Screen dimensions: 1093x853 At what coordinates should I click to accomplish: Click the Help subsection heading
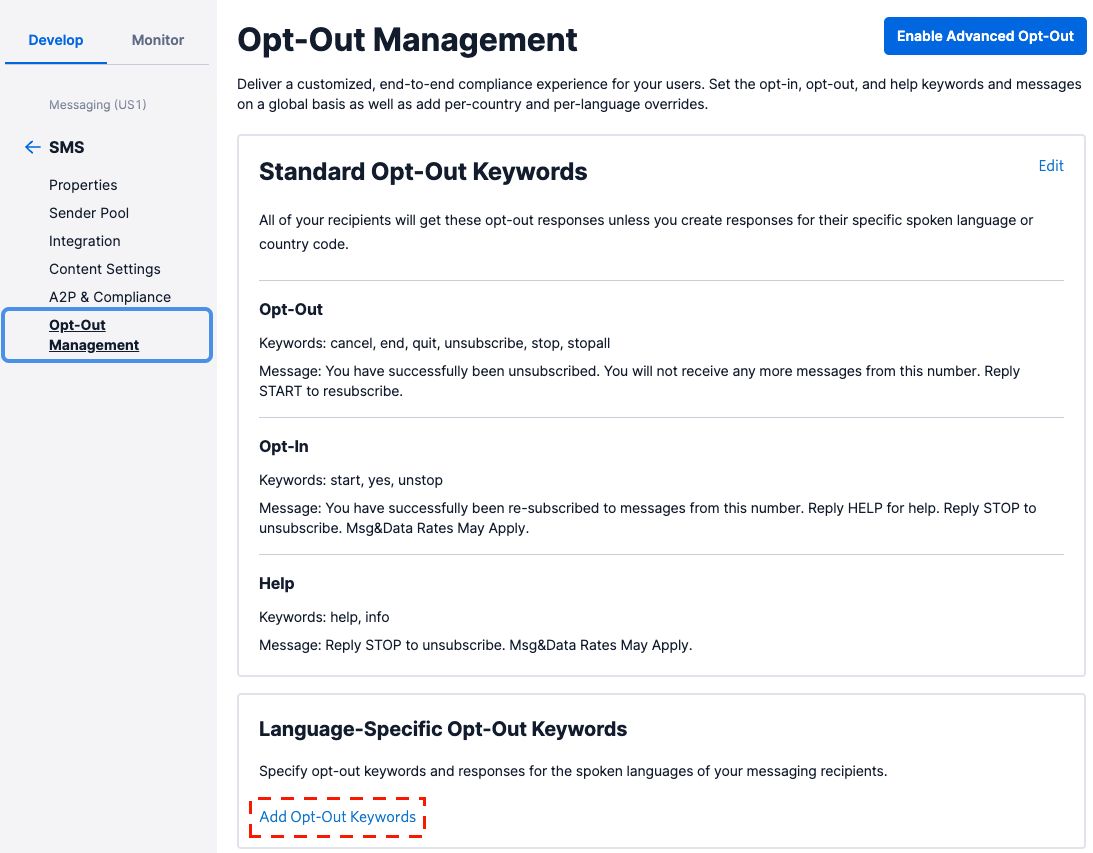[277, 583]
